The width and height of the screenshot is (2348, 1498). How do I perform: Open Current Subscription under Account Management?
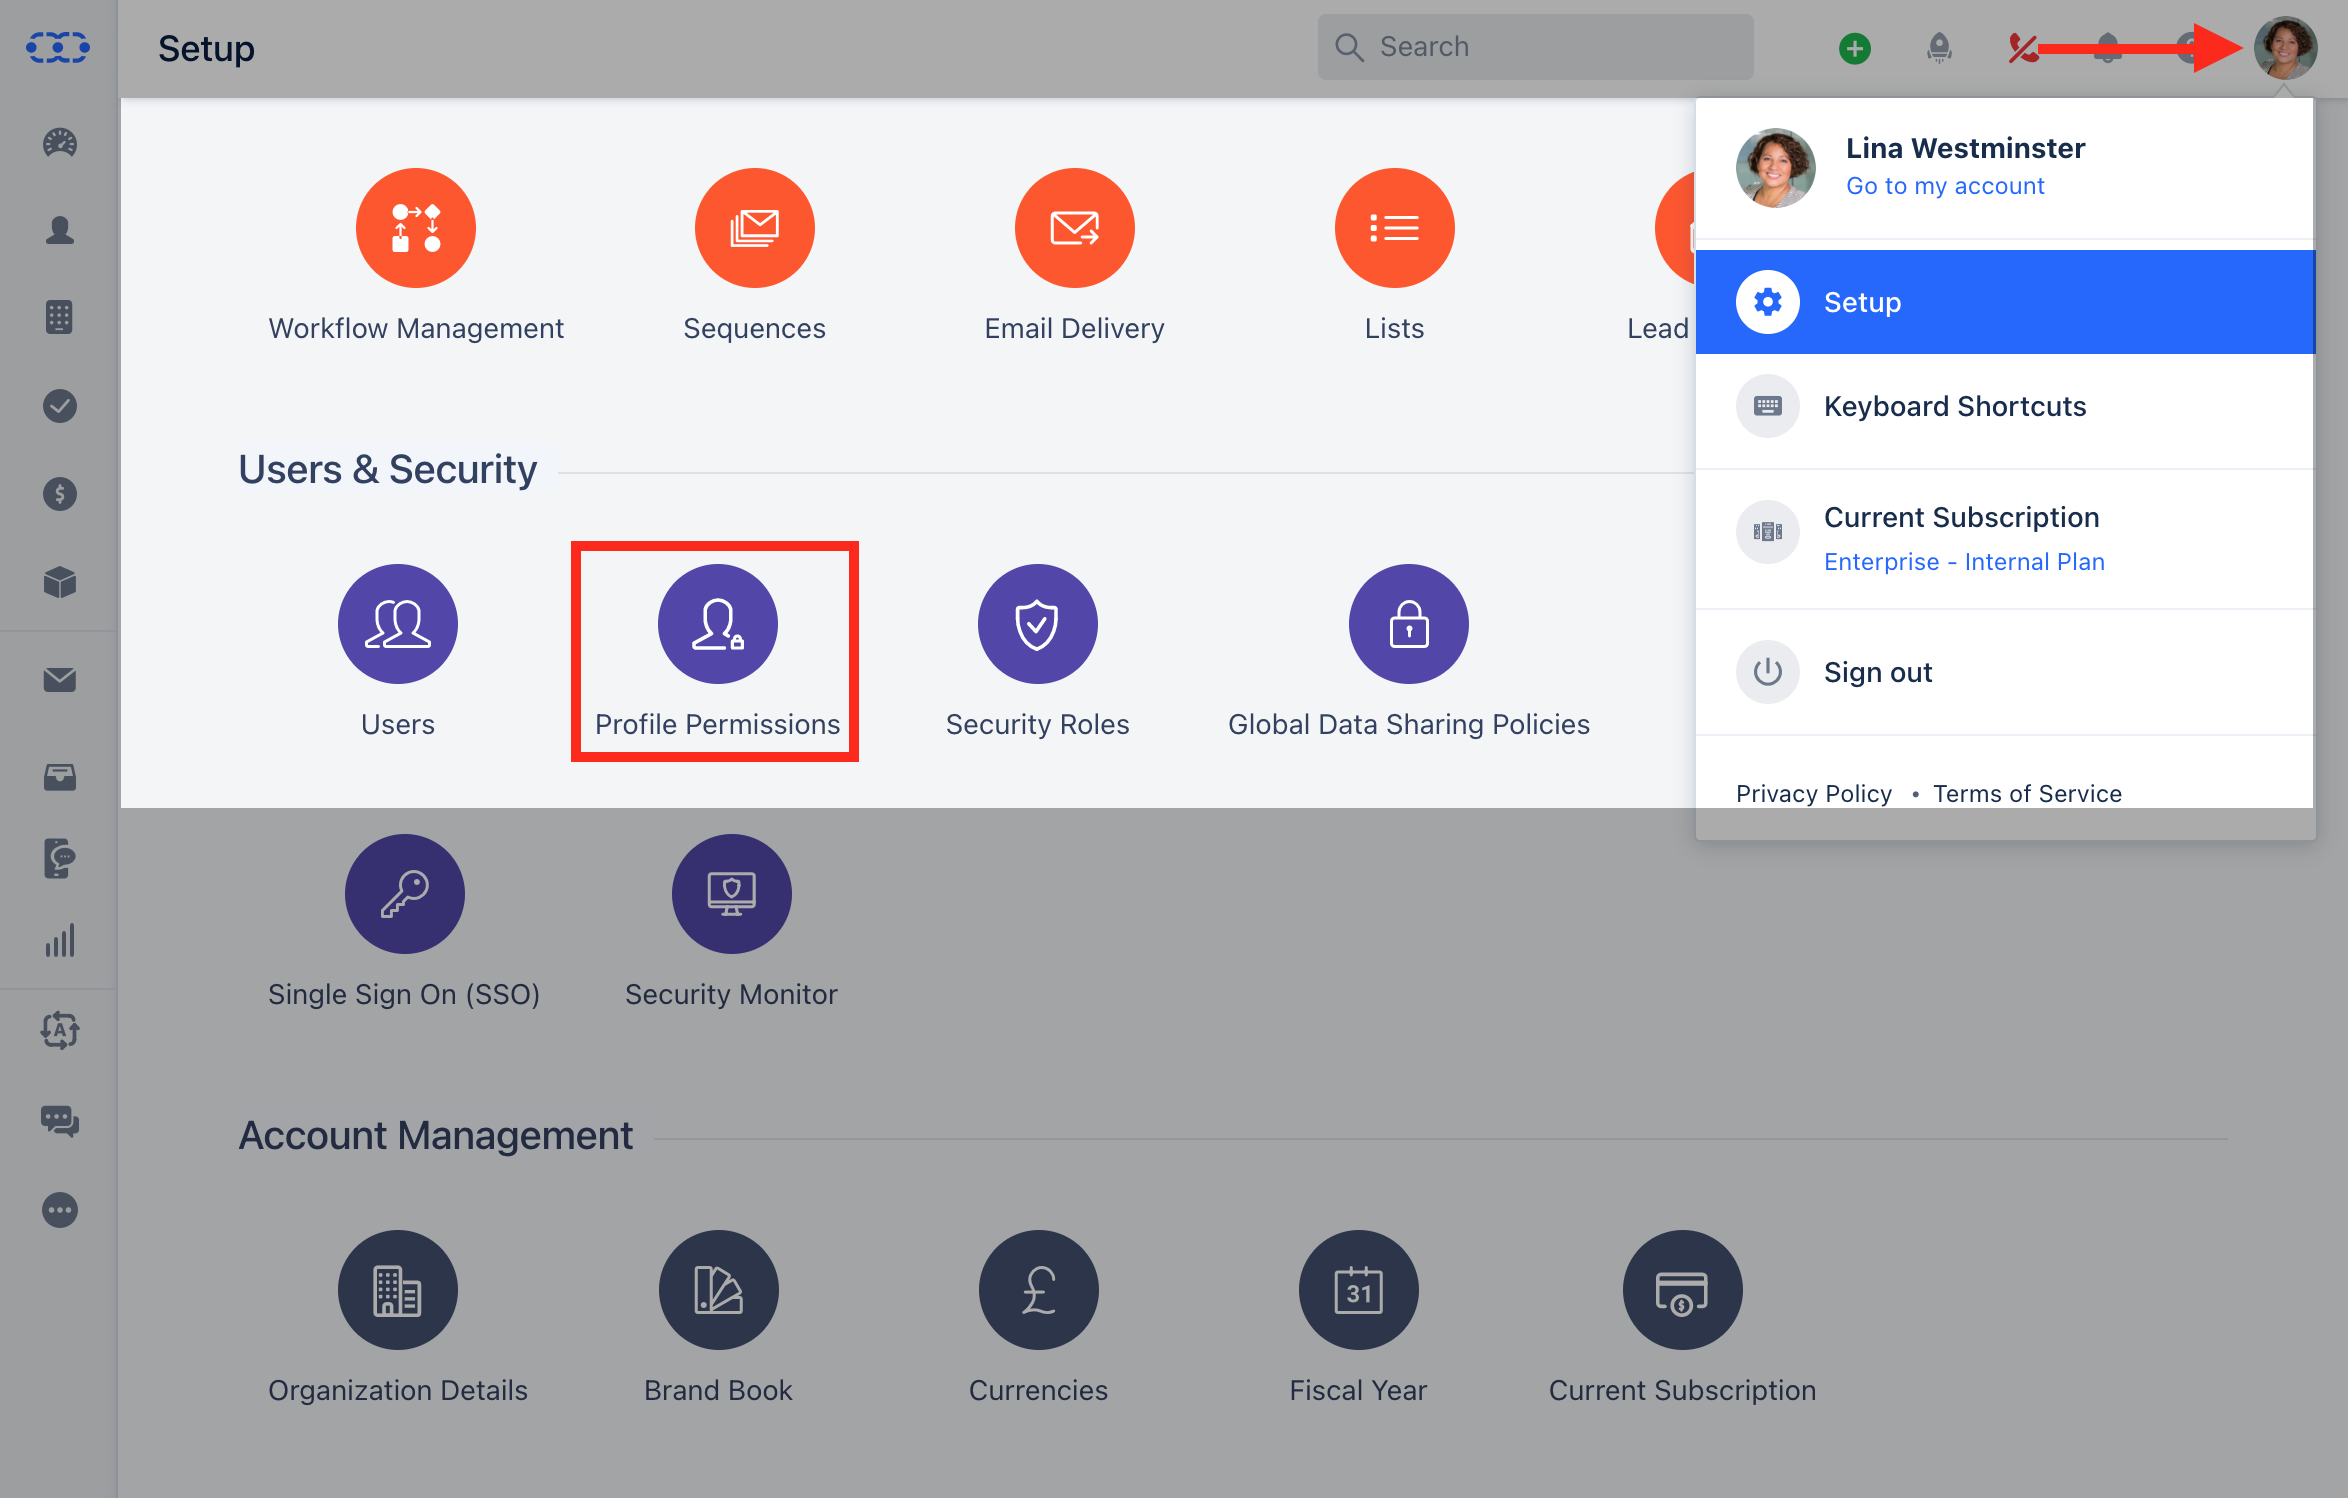[1683, 1290]
